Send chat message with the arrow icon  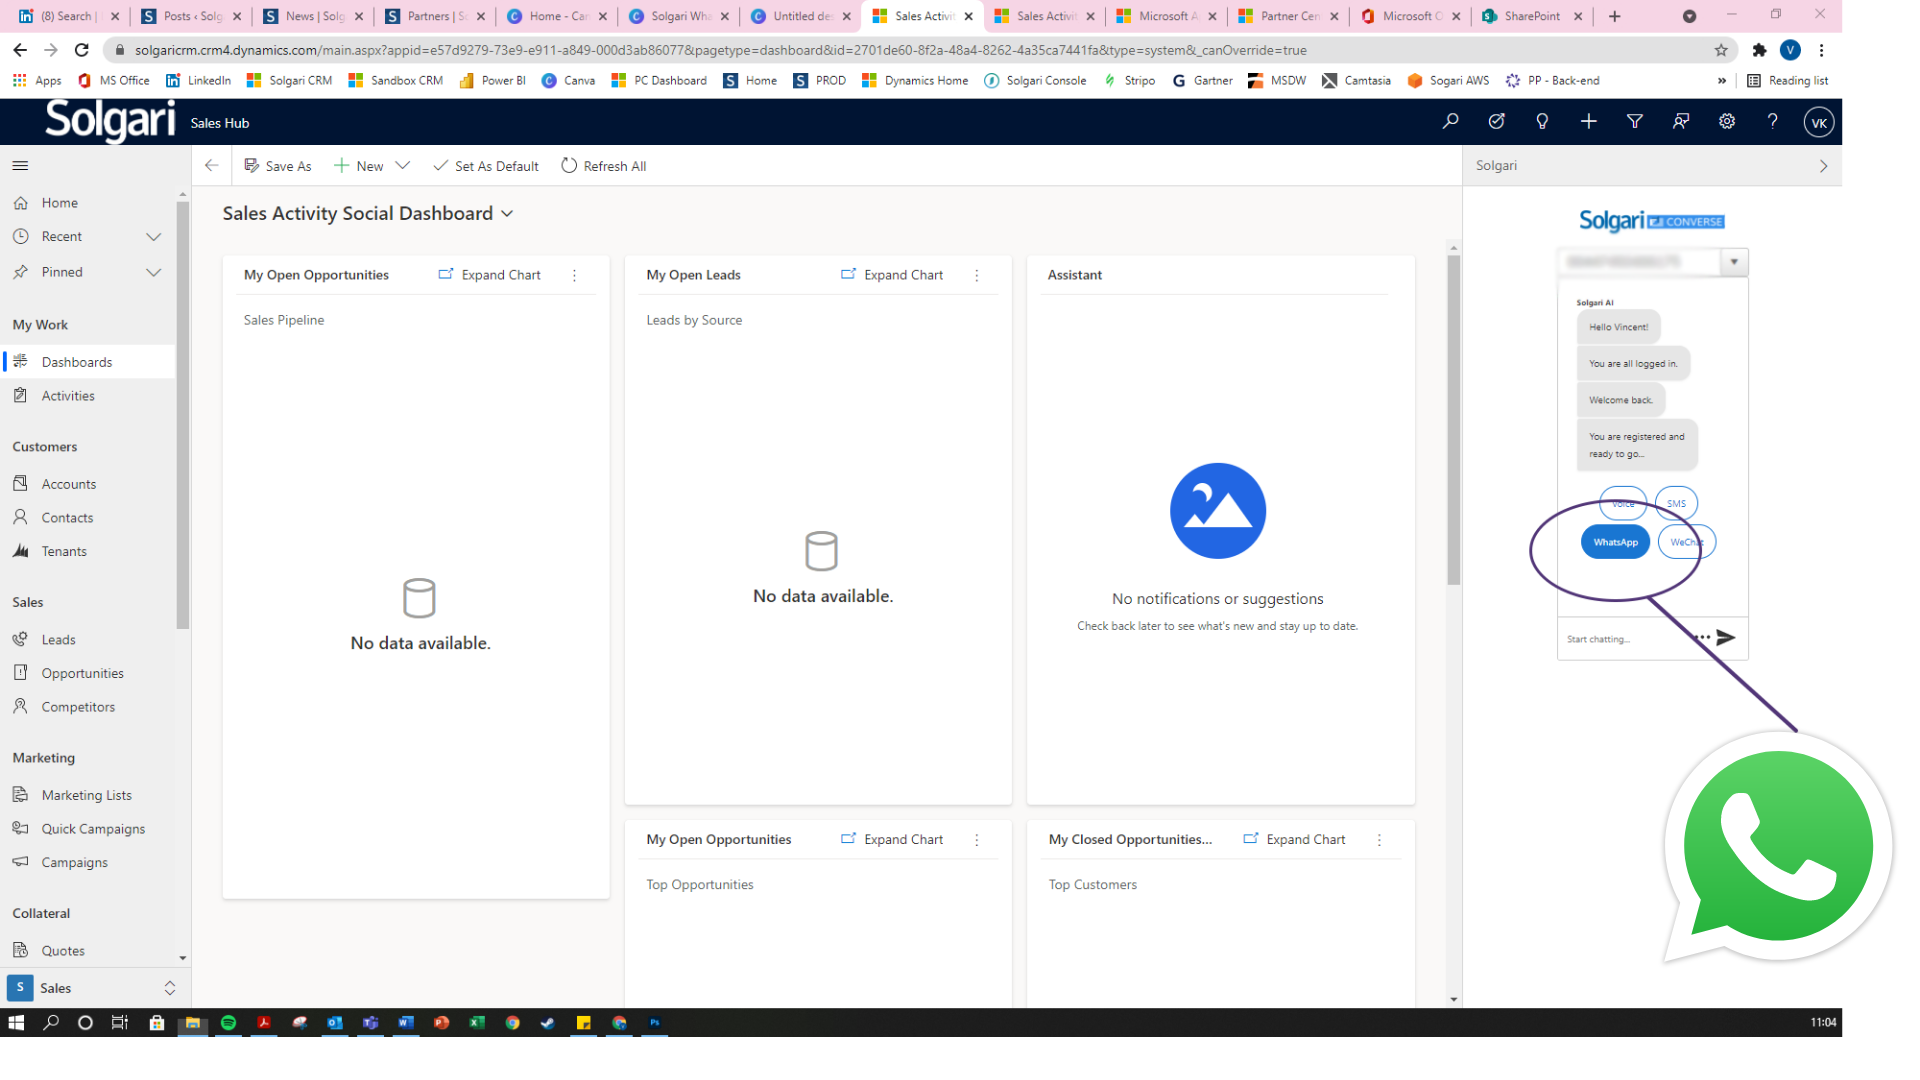click(x=1726, y=637)
